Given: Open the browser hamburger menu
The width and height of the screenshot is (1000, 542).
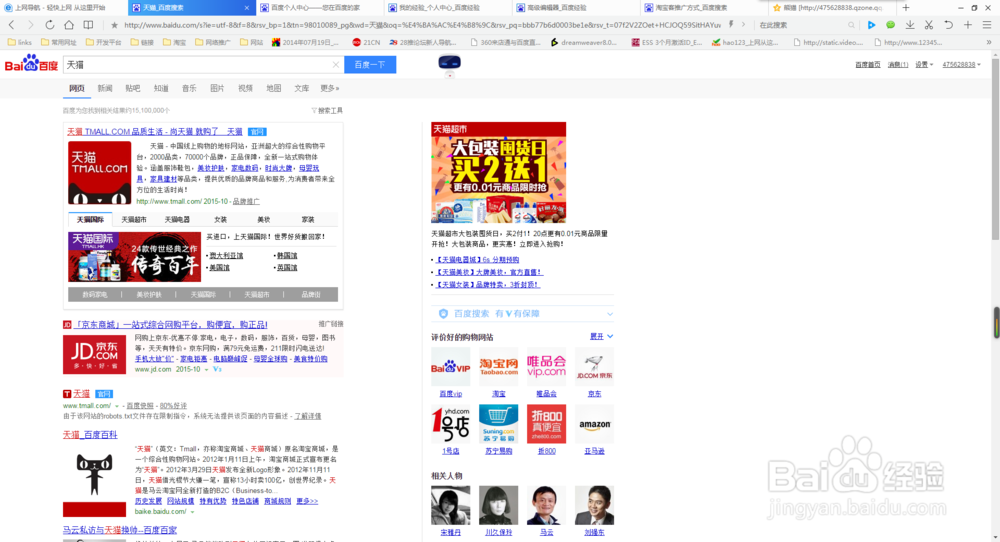Looking at the screenshot, I should pyautogui.click(x=987, y=25).
